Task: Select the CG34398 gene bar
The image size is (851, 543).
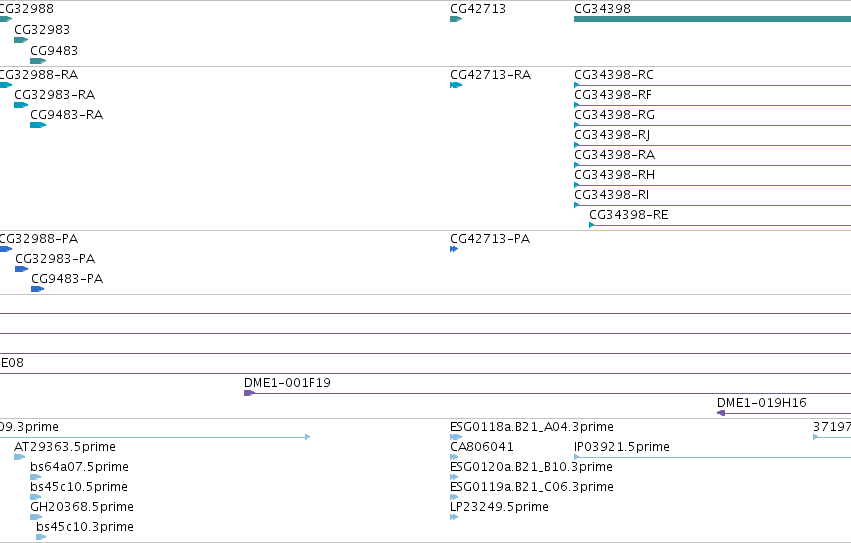Action: 712,19
